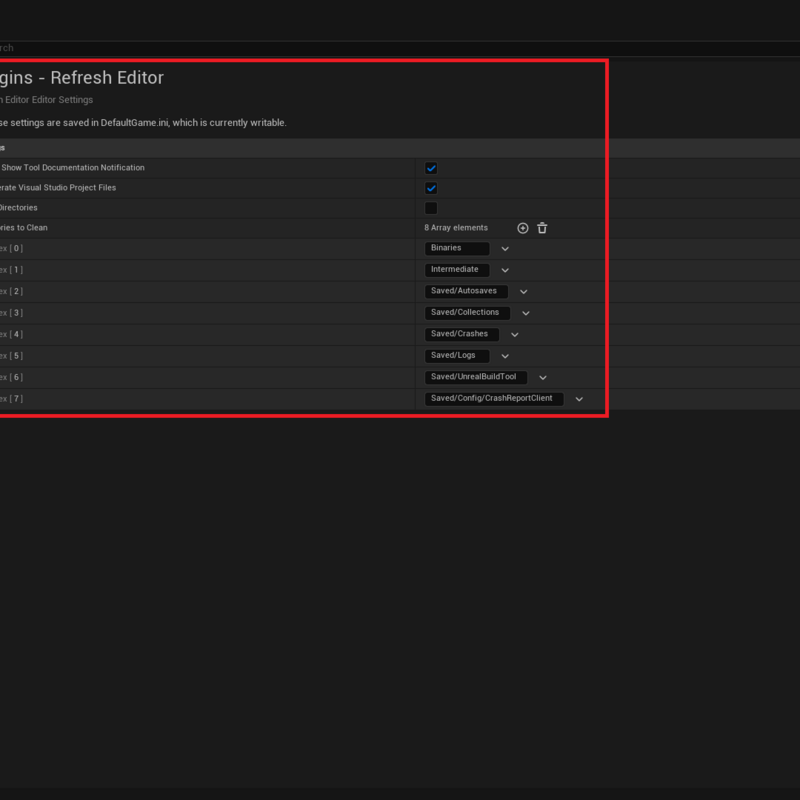
Task: Open chevron menu for Saved/Autosaves entry
Action: tap(523, 292)
